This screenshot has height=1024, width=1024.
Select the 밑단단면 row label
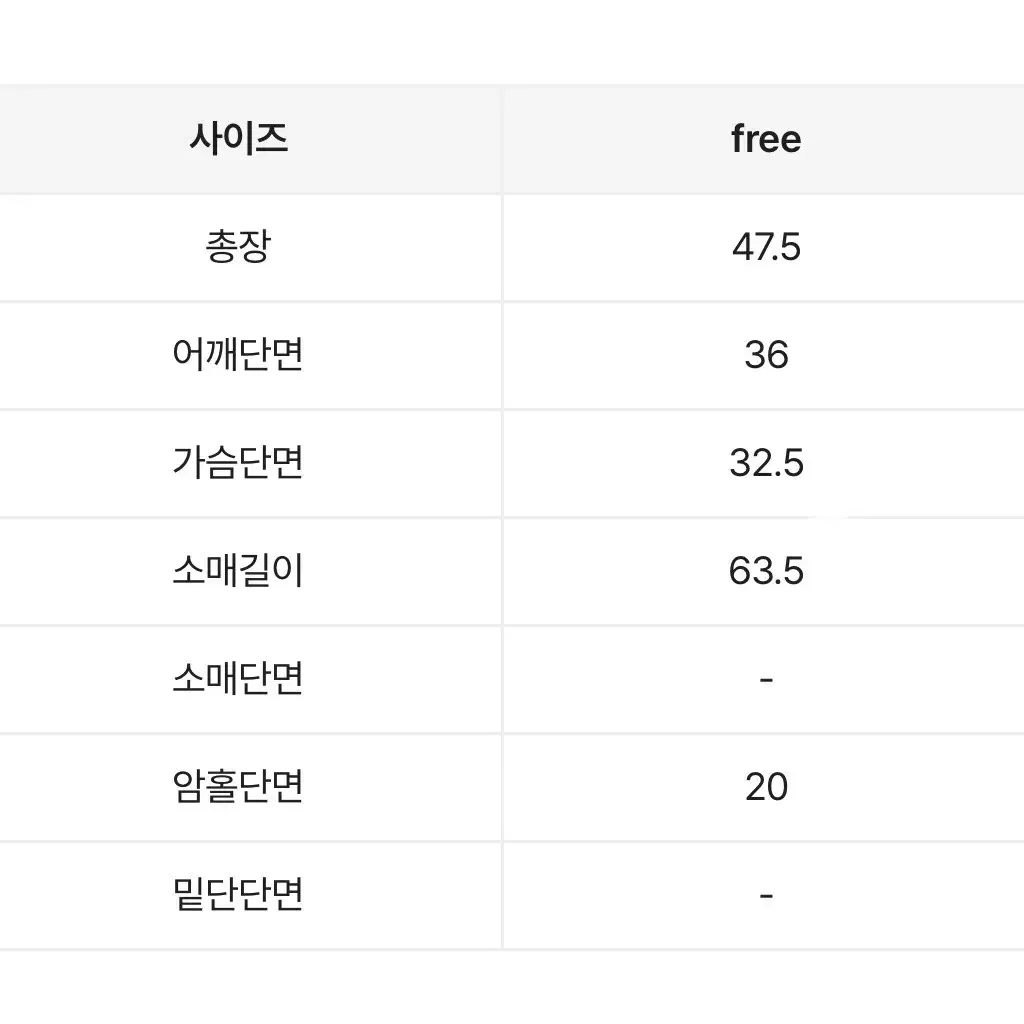tap(238, 893)
